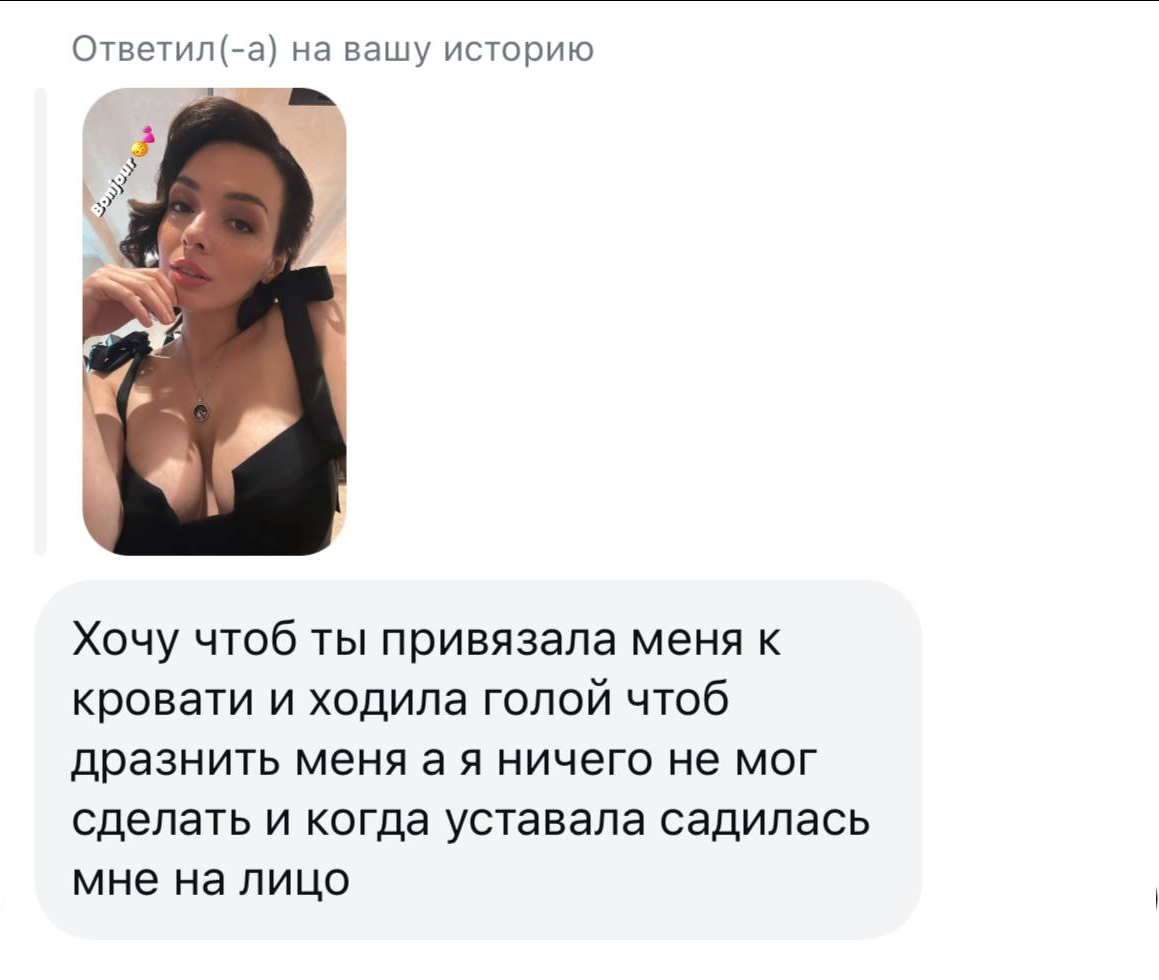
Task: Click the pendant necklace in the story preview
Action: [200, 411]
